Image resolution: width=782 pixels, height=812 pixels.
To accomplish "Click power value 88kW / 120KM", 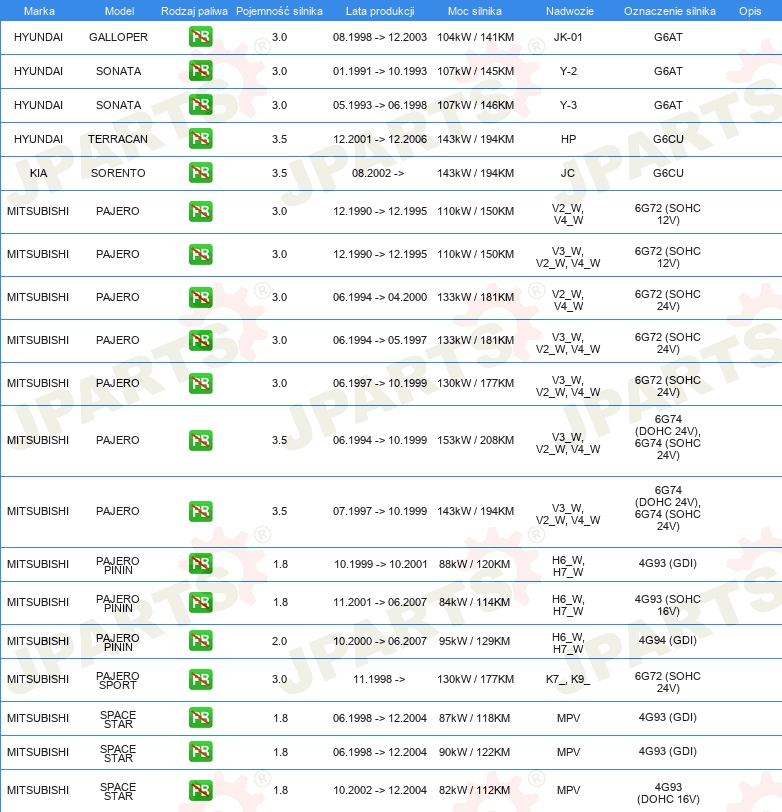I will coord(474,564).
